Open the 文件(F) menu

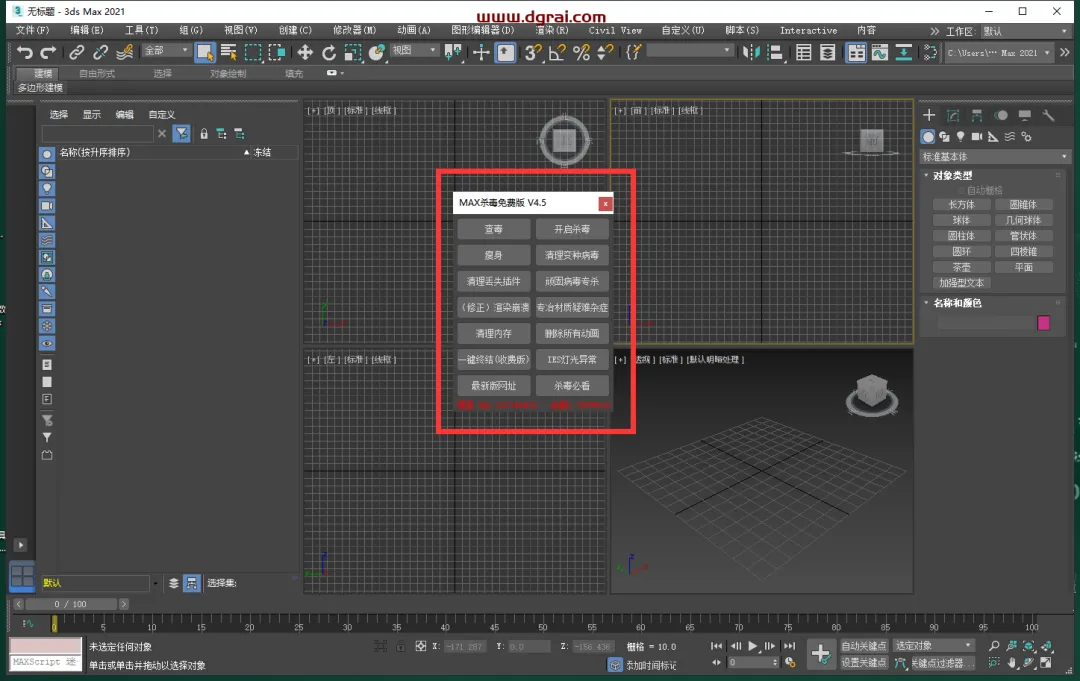(32, 30)
